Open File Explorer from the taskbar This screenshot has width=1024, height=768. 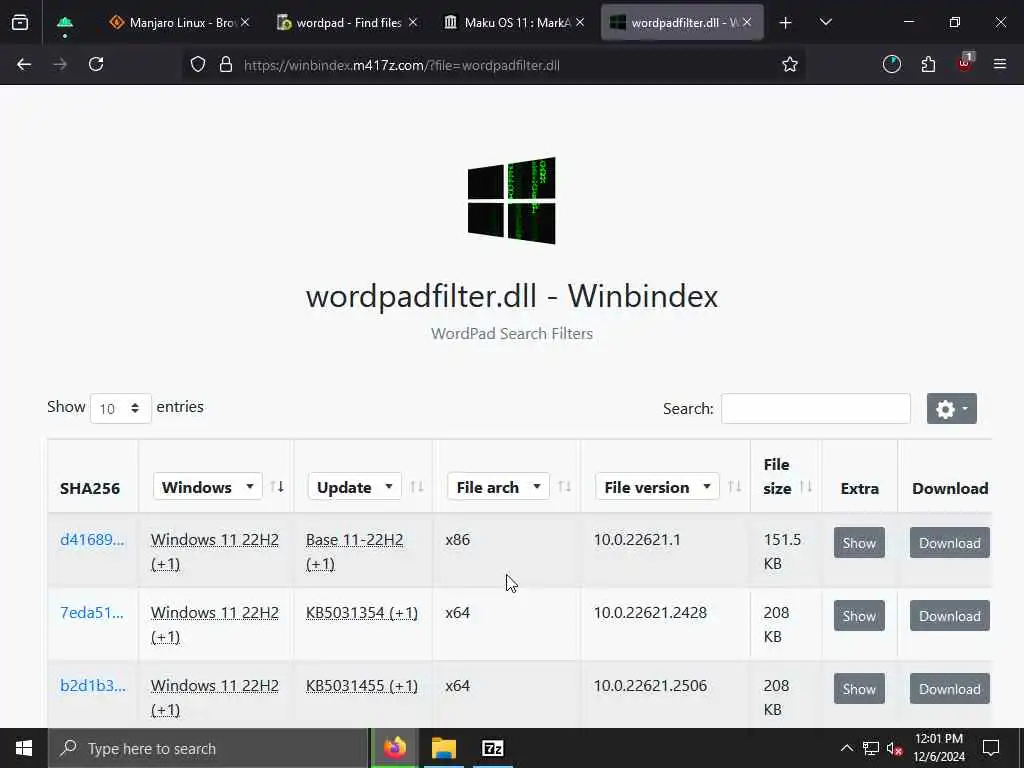click(443, 748)
